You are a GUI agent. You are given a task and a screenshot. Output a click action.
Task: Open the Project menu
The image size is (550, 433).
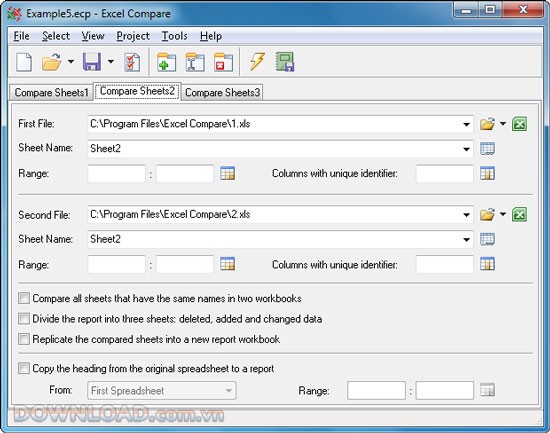(133, 36)
